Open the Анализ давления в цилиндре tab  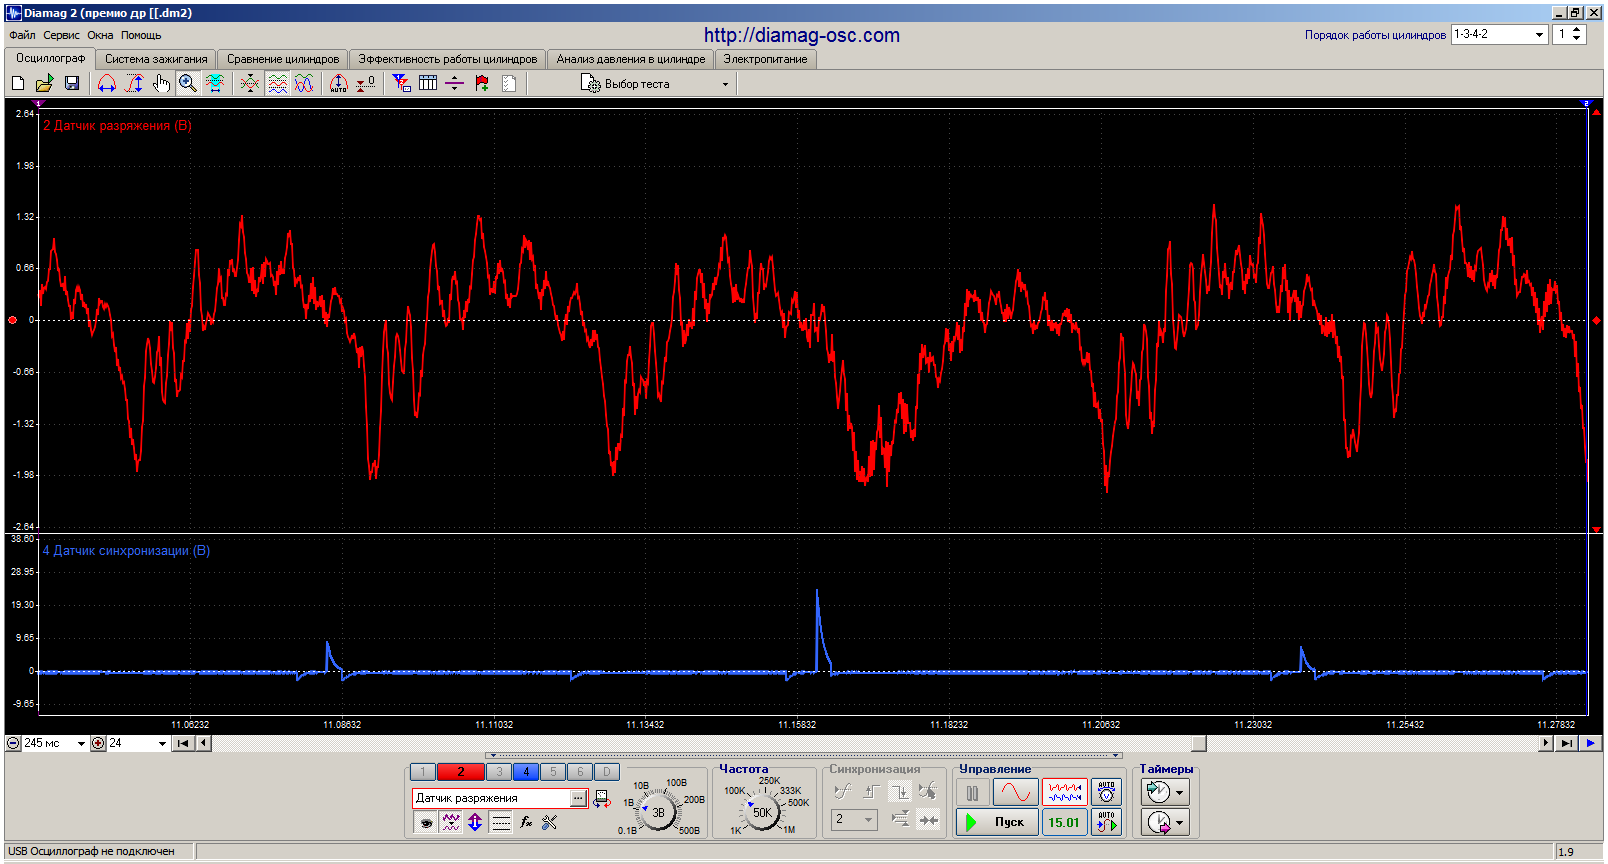click(x=631, y=59)
